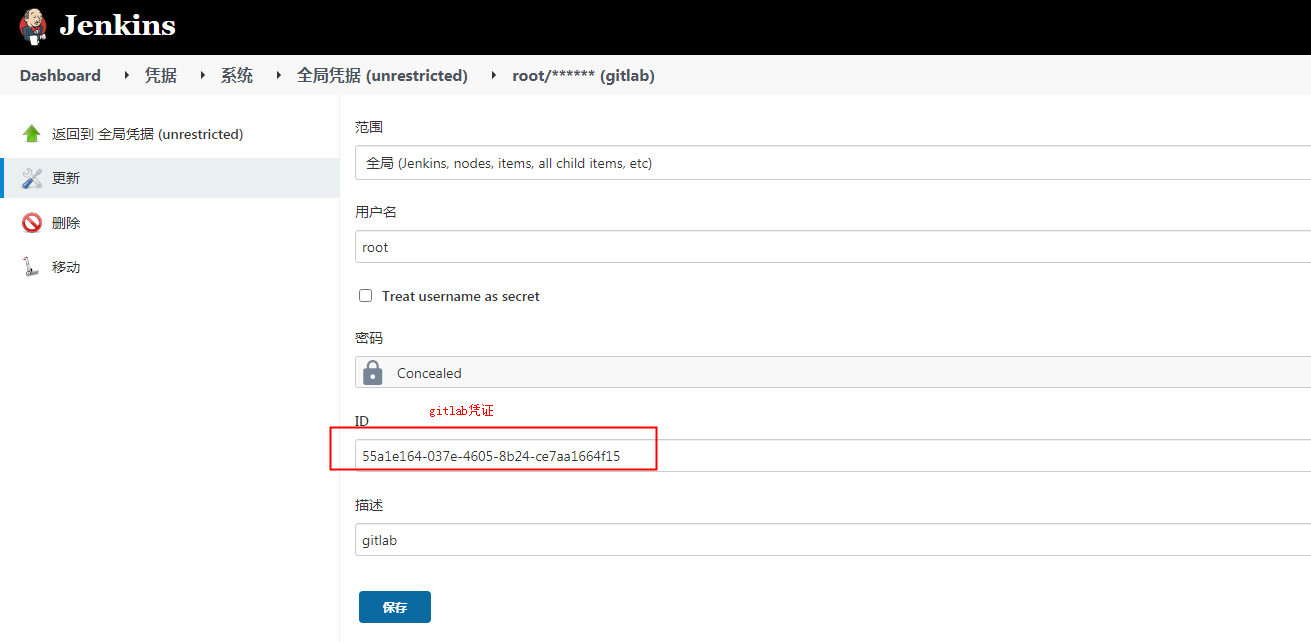
Task: Click the ID field with 55a1e164 value
Action: coord(833,456)
